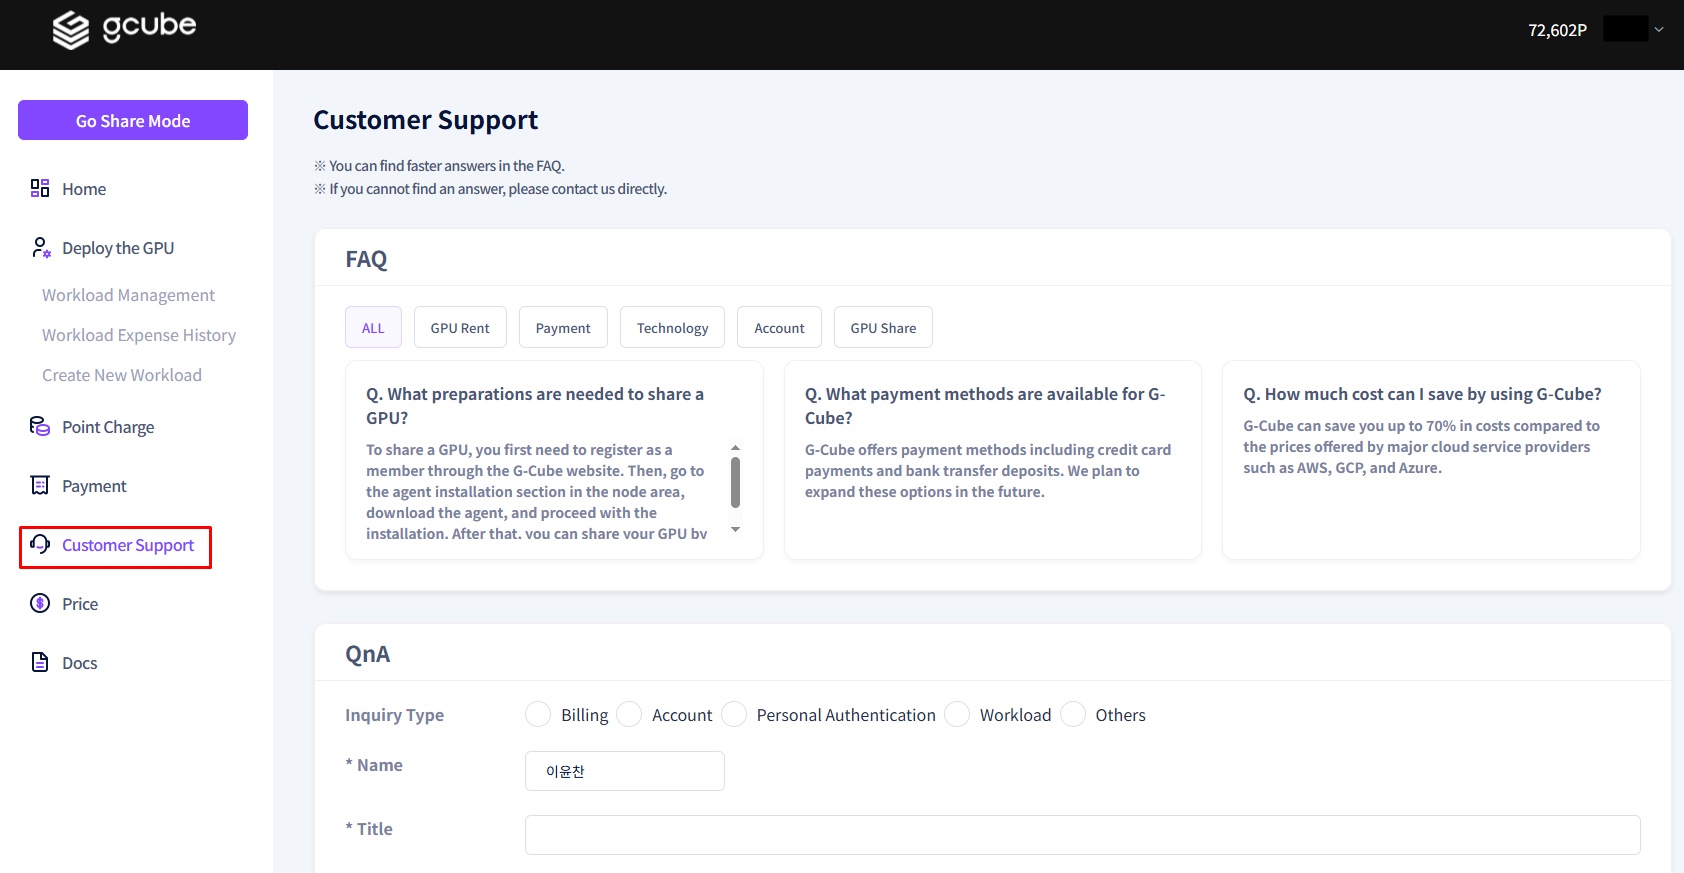Screen dimensions: 1684x873
Task: Open the Workload Expense History link
Action: coord(139,335)
